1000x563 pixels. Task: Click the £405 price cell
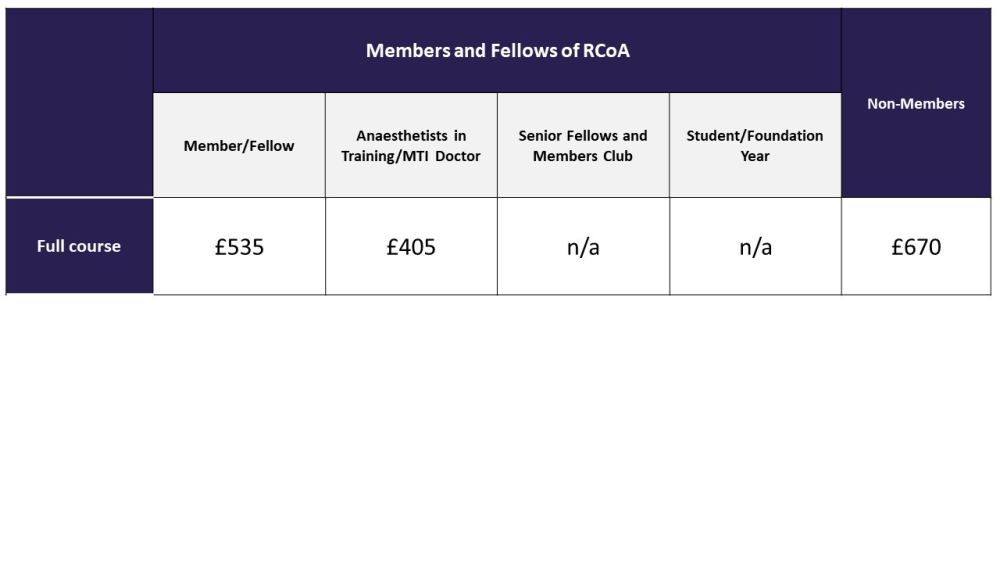[411, 247]
